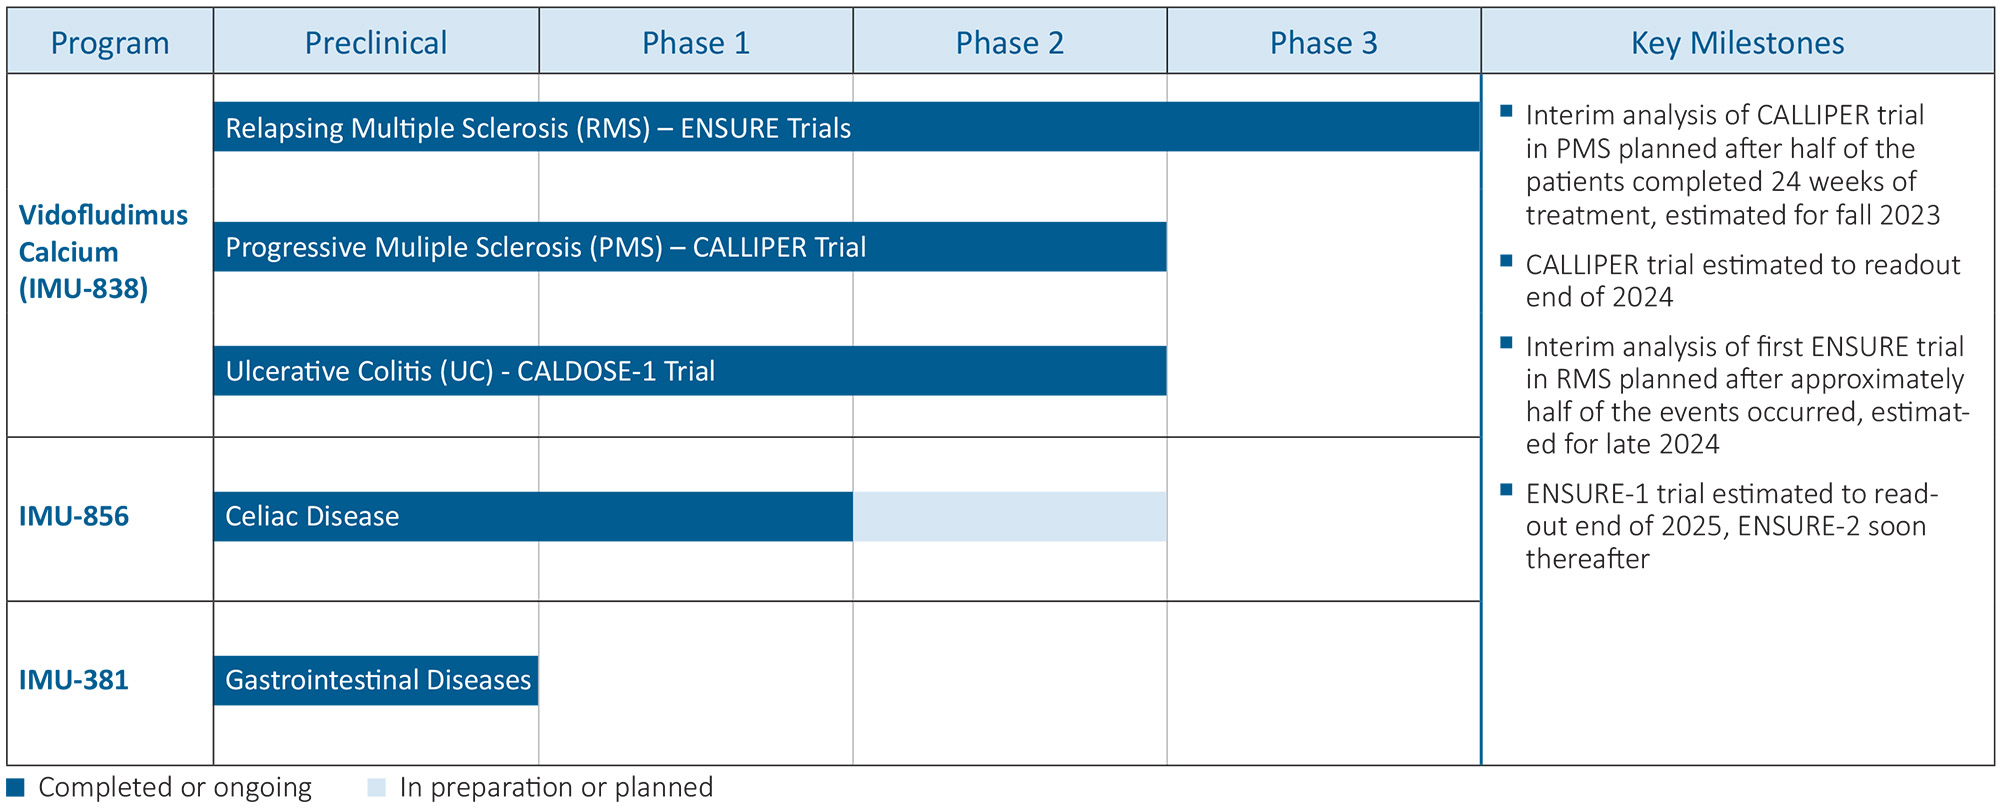This screenshot has height=810, width=2000.
Task: Click the Phase 1 column header
Action: (x=696, y=43)
